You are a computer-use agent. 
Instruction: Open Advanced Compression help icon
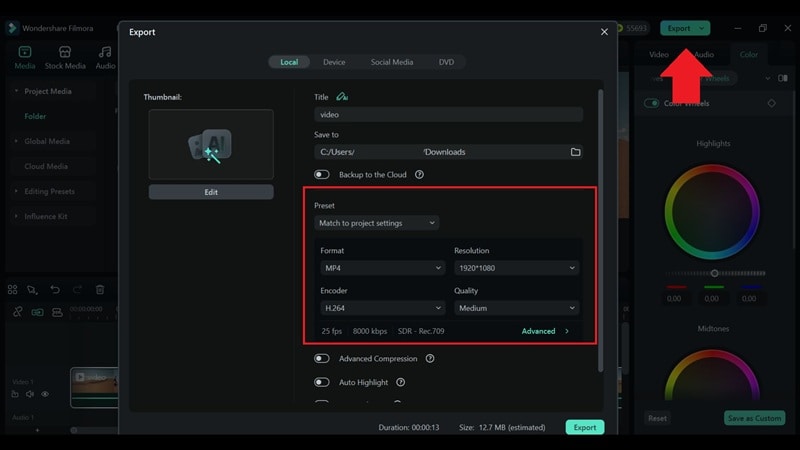pyautogui.click(x=430, y=359)
